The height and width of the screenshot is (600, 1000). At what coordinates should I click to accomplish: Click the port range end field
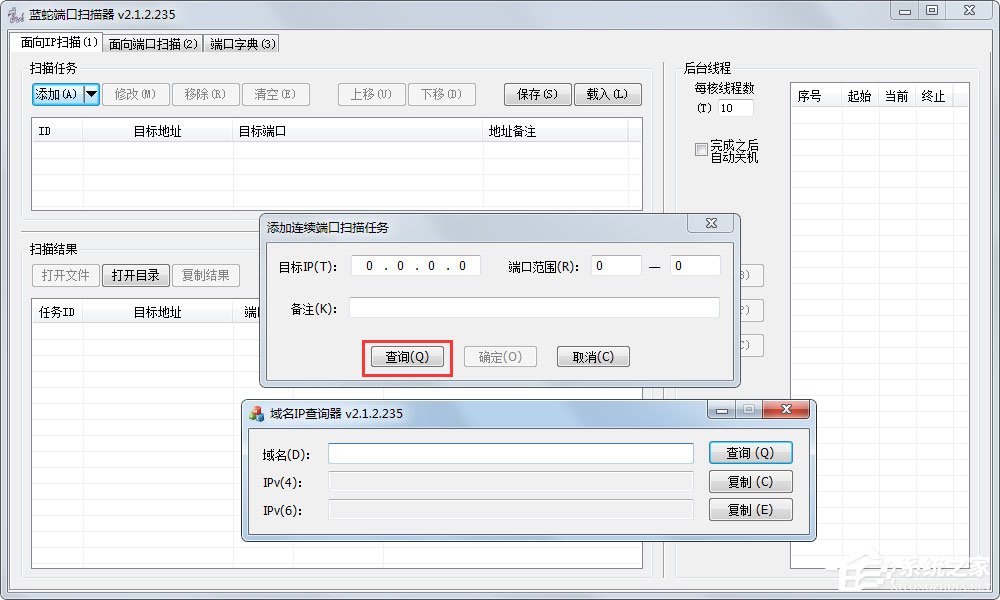click(695, 266)
